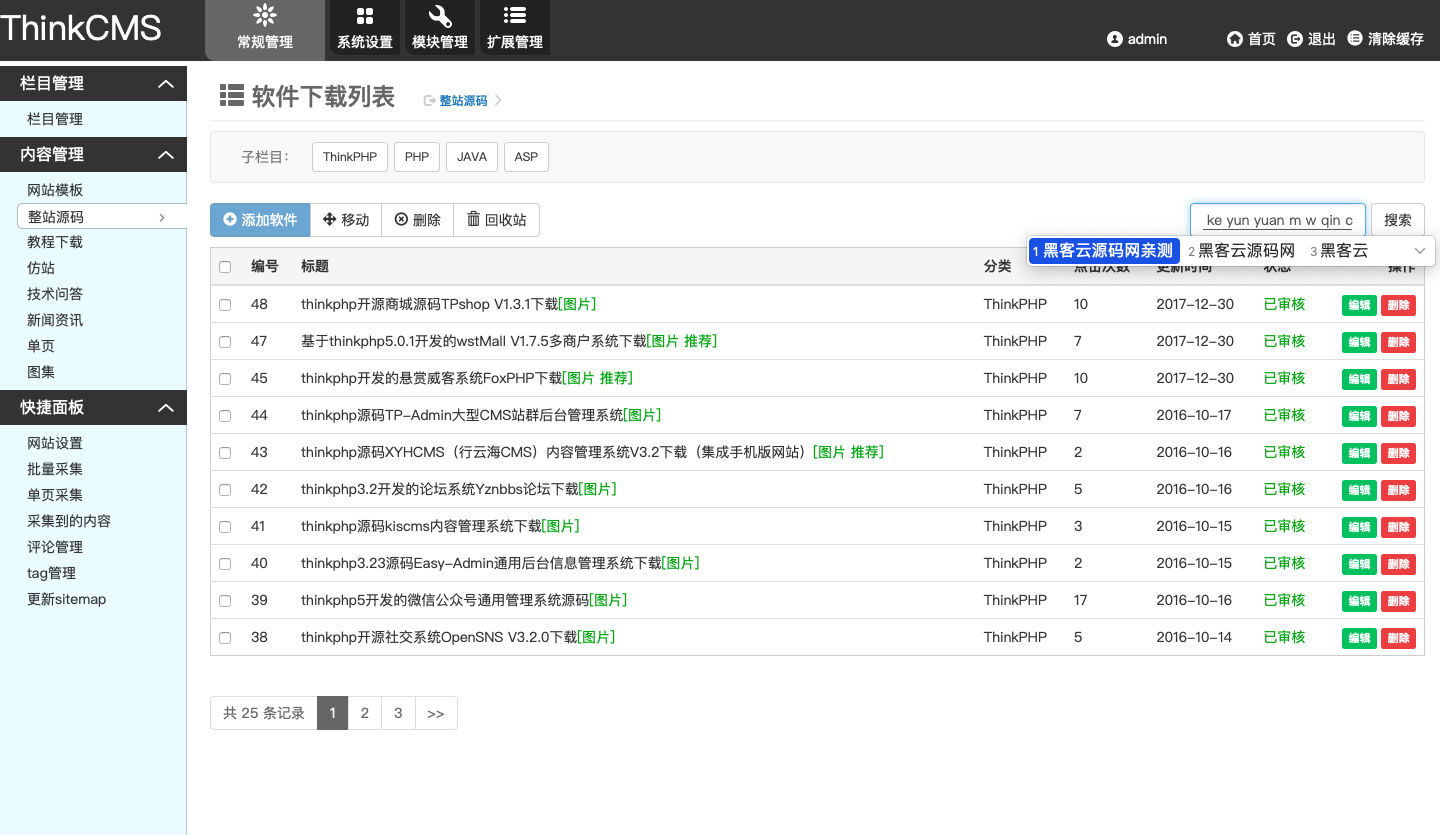
Task: Click the 清除缓存 clear cache icon
Action: (x=1355, y=38)
